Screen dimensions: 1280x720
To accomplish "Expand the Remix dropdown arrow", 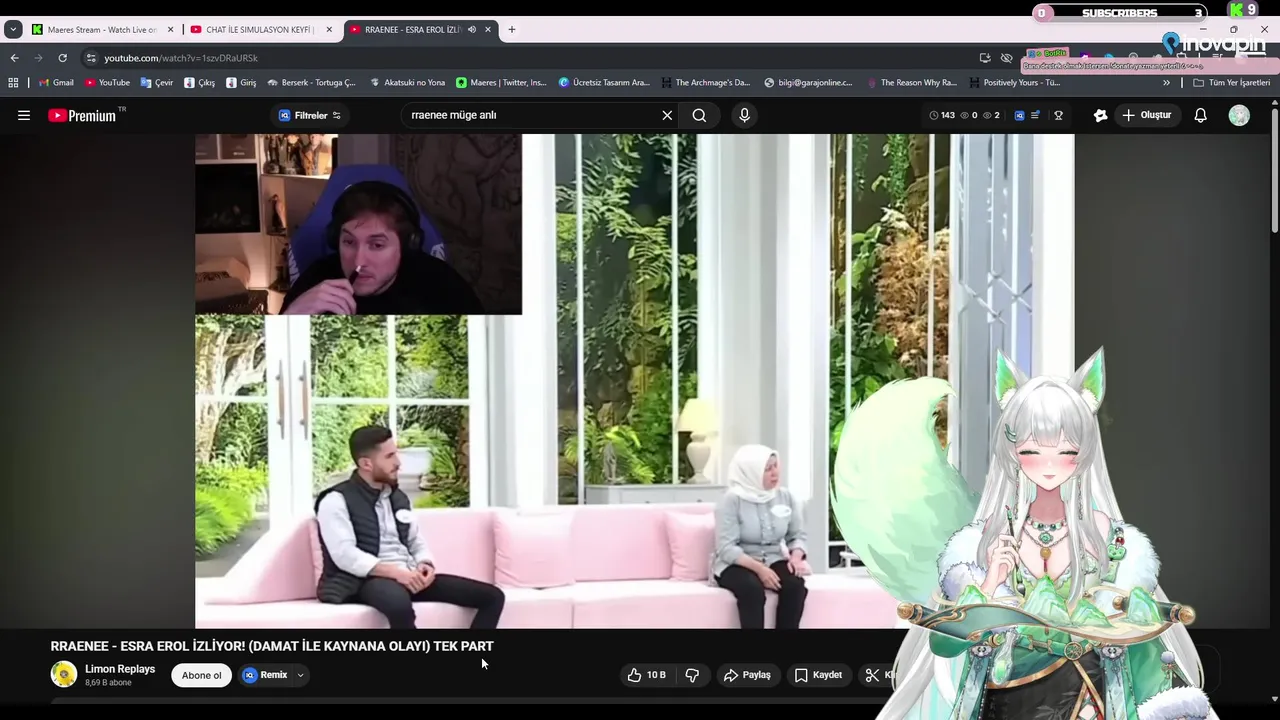I will tap(300, 675).
